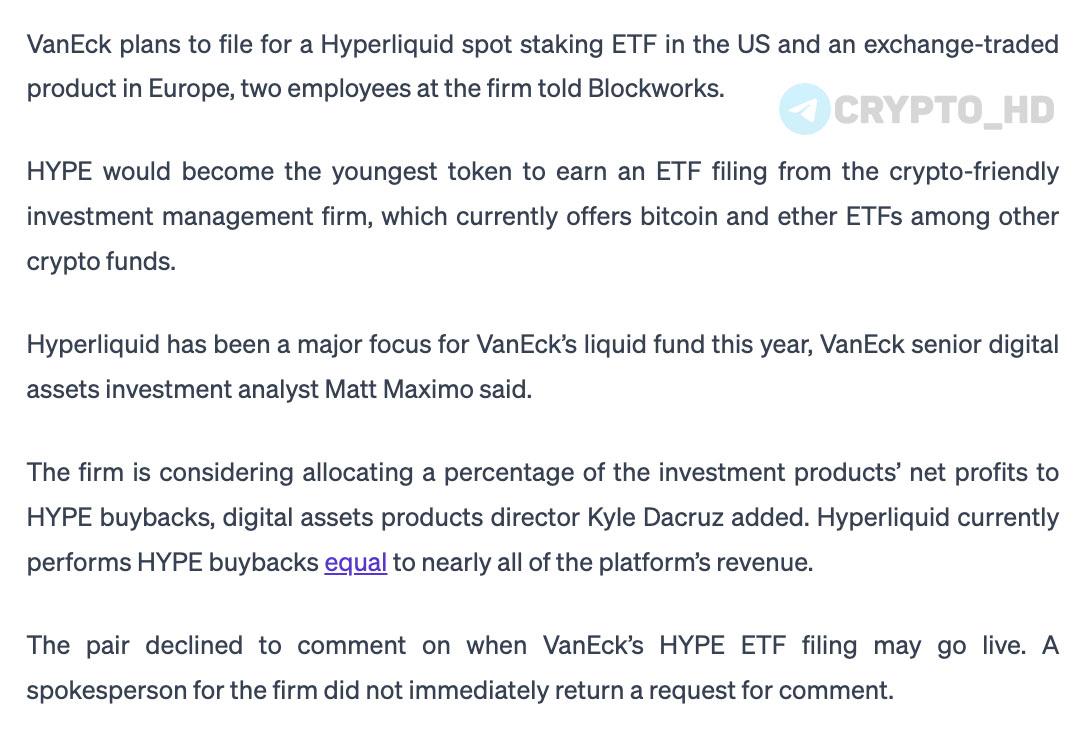Click the words "crypto funds."

(101, 262)
